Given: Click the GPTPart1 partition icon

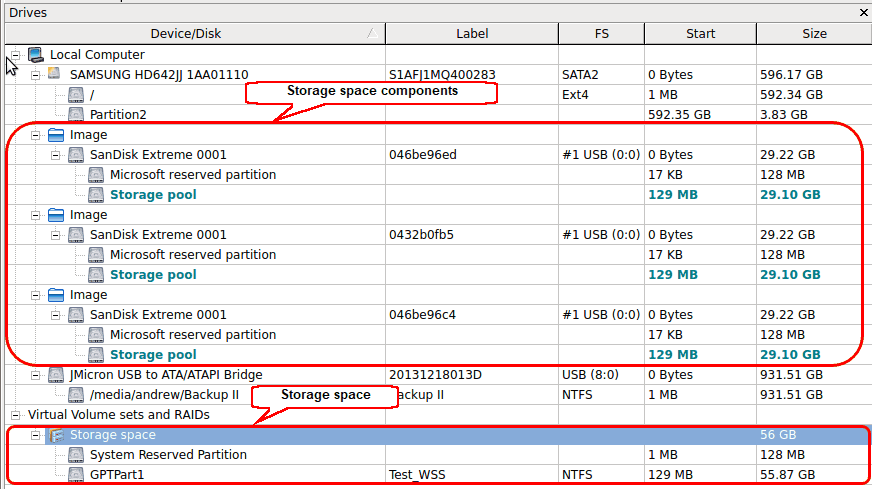Looking at the screenshot, I should click(76, 475).
